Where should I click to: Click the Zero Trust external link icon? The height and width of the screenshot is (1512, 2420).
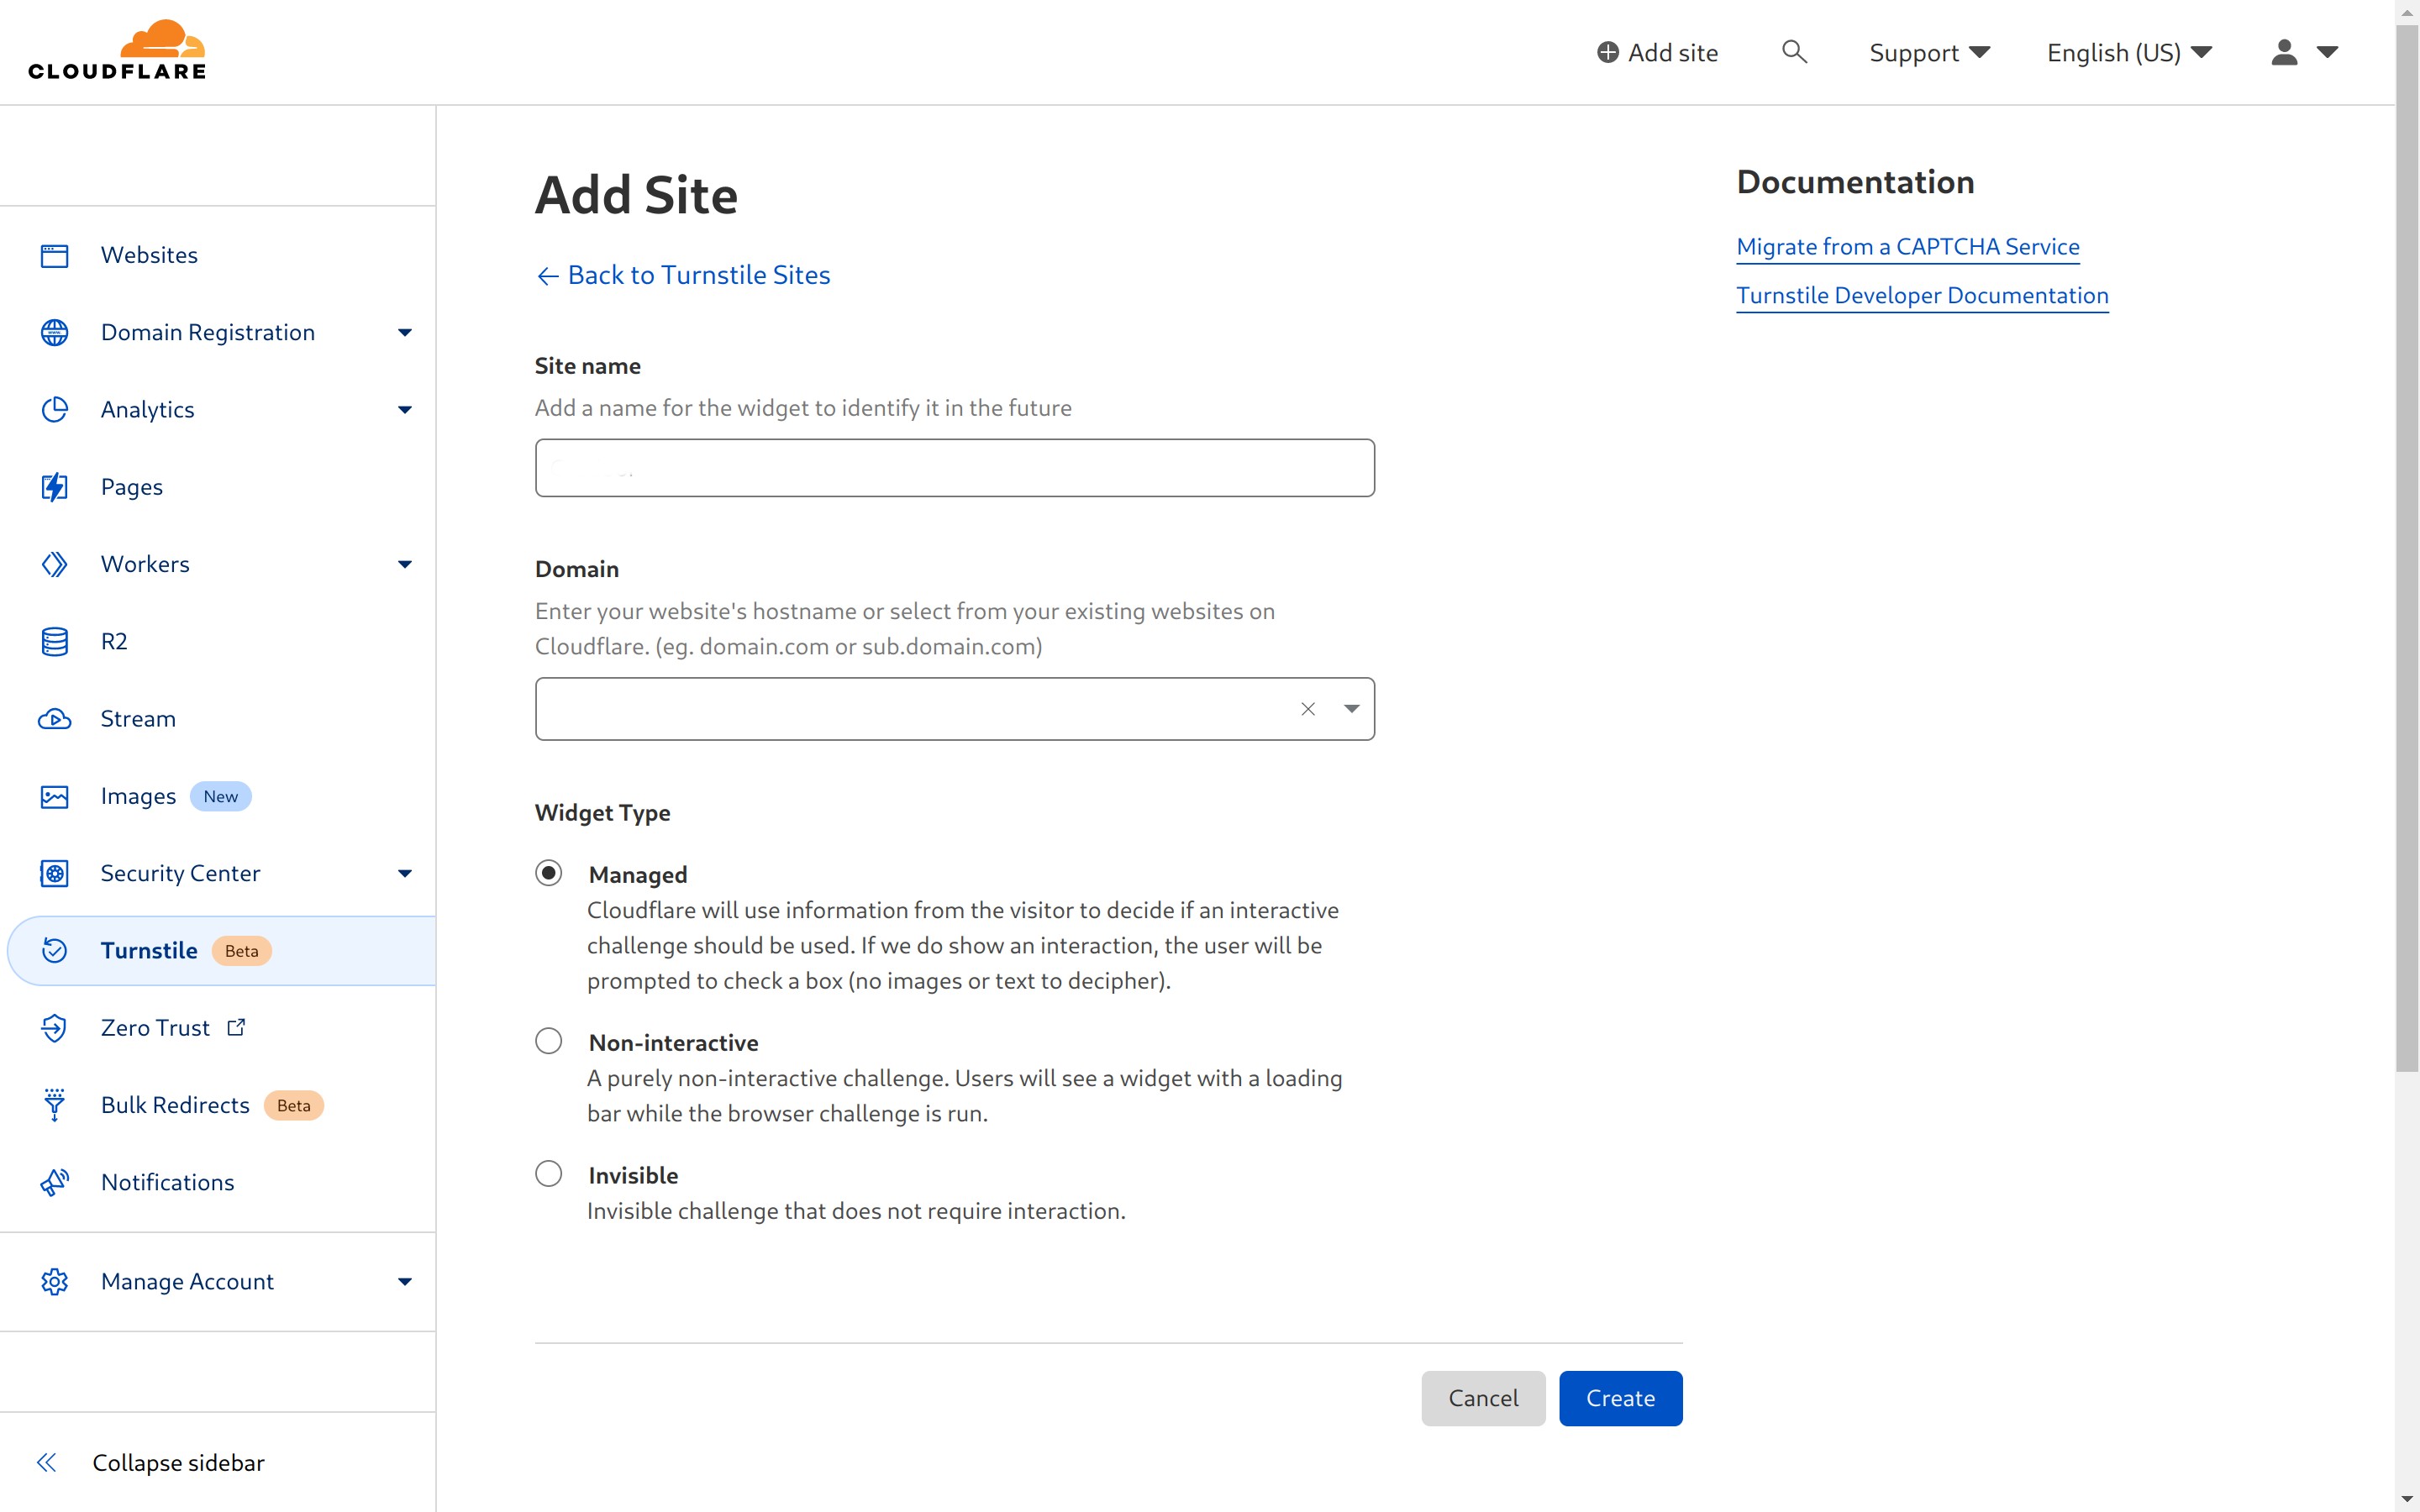(x=236, y=1027)
